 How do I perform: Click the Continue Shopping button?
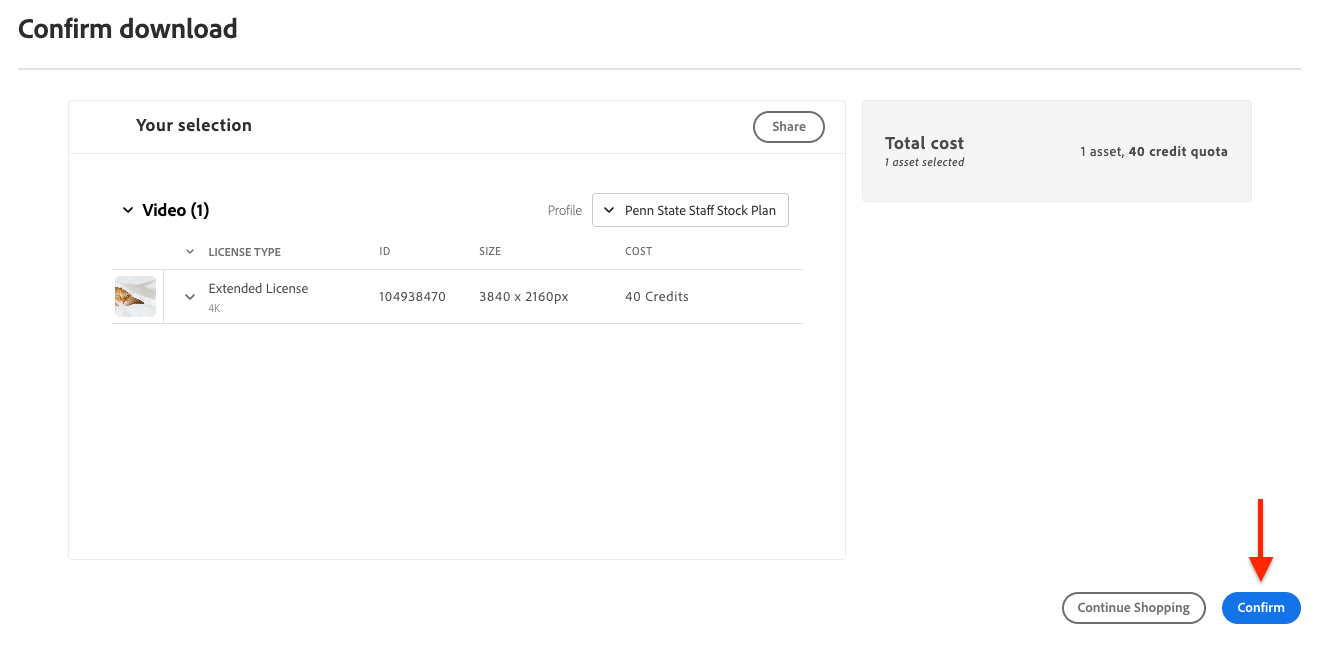click(x=1133, y=608)
